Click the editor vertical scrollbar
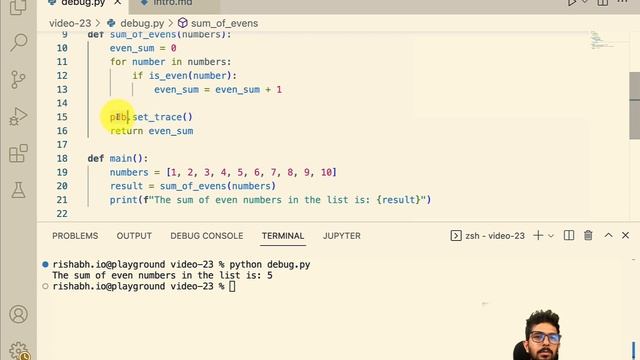 635,106
